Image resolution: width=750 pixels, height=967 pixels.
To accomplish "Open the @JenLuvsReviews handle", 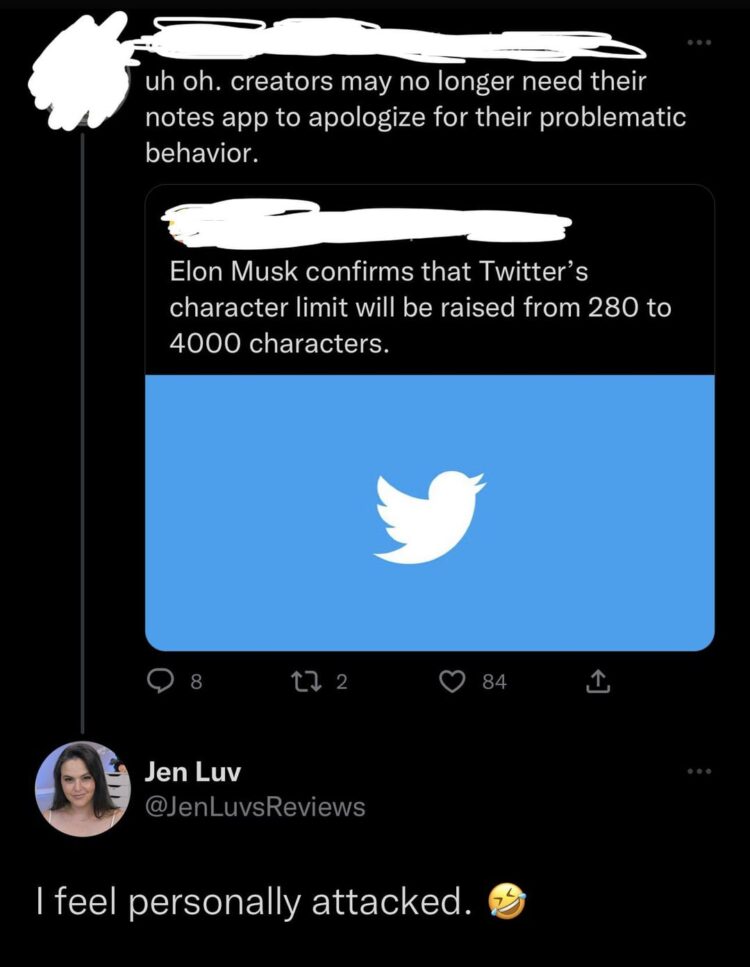I will [x=255, y=806].
